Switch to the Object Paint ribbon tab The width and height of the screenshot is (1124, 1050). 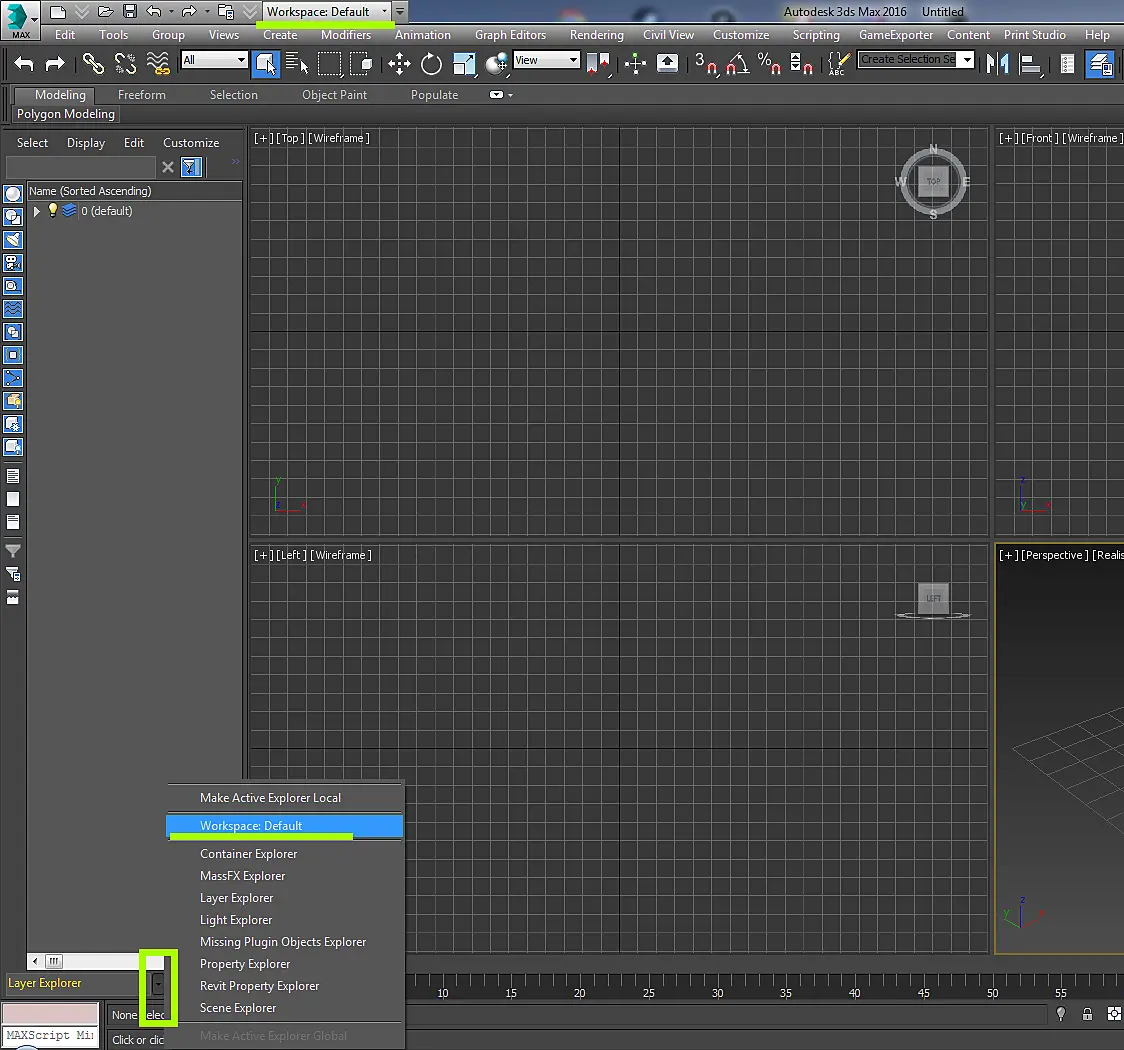click(x=335, y=95)
